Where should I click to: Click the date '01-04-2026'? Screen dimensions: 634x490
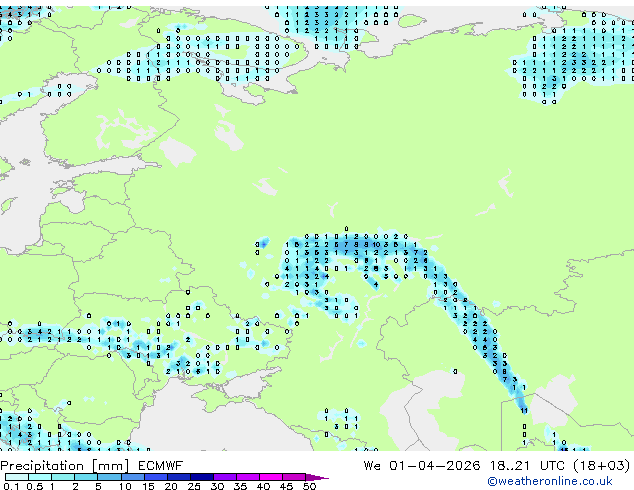click(435, 466)
